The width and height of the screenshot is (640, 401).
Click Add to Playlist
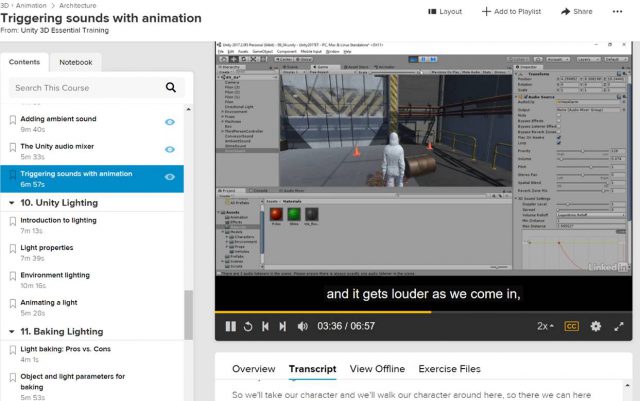click(x=511, y=11)
